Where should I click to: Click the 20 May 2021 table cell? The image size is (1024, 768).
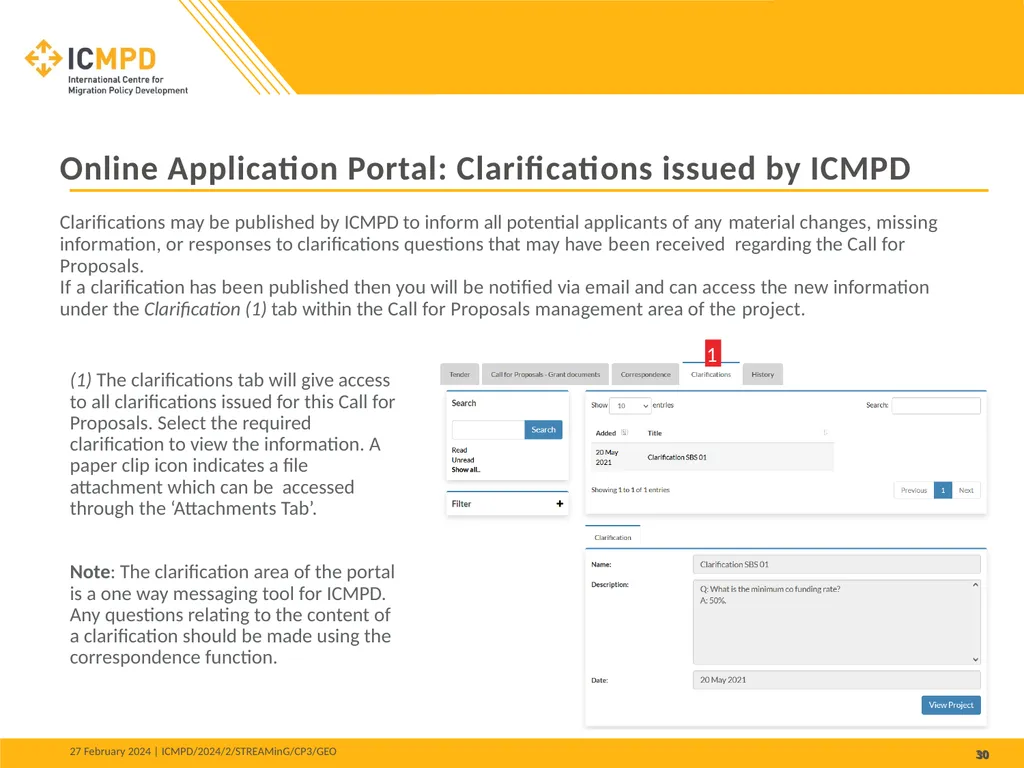(x=607, y=457)
